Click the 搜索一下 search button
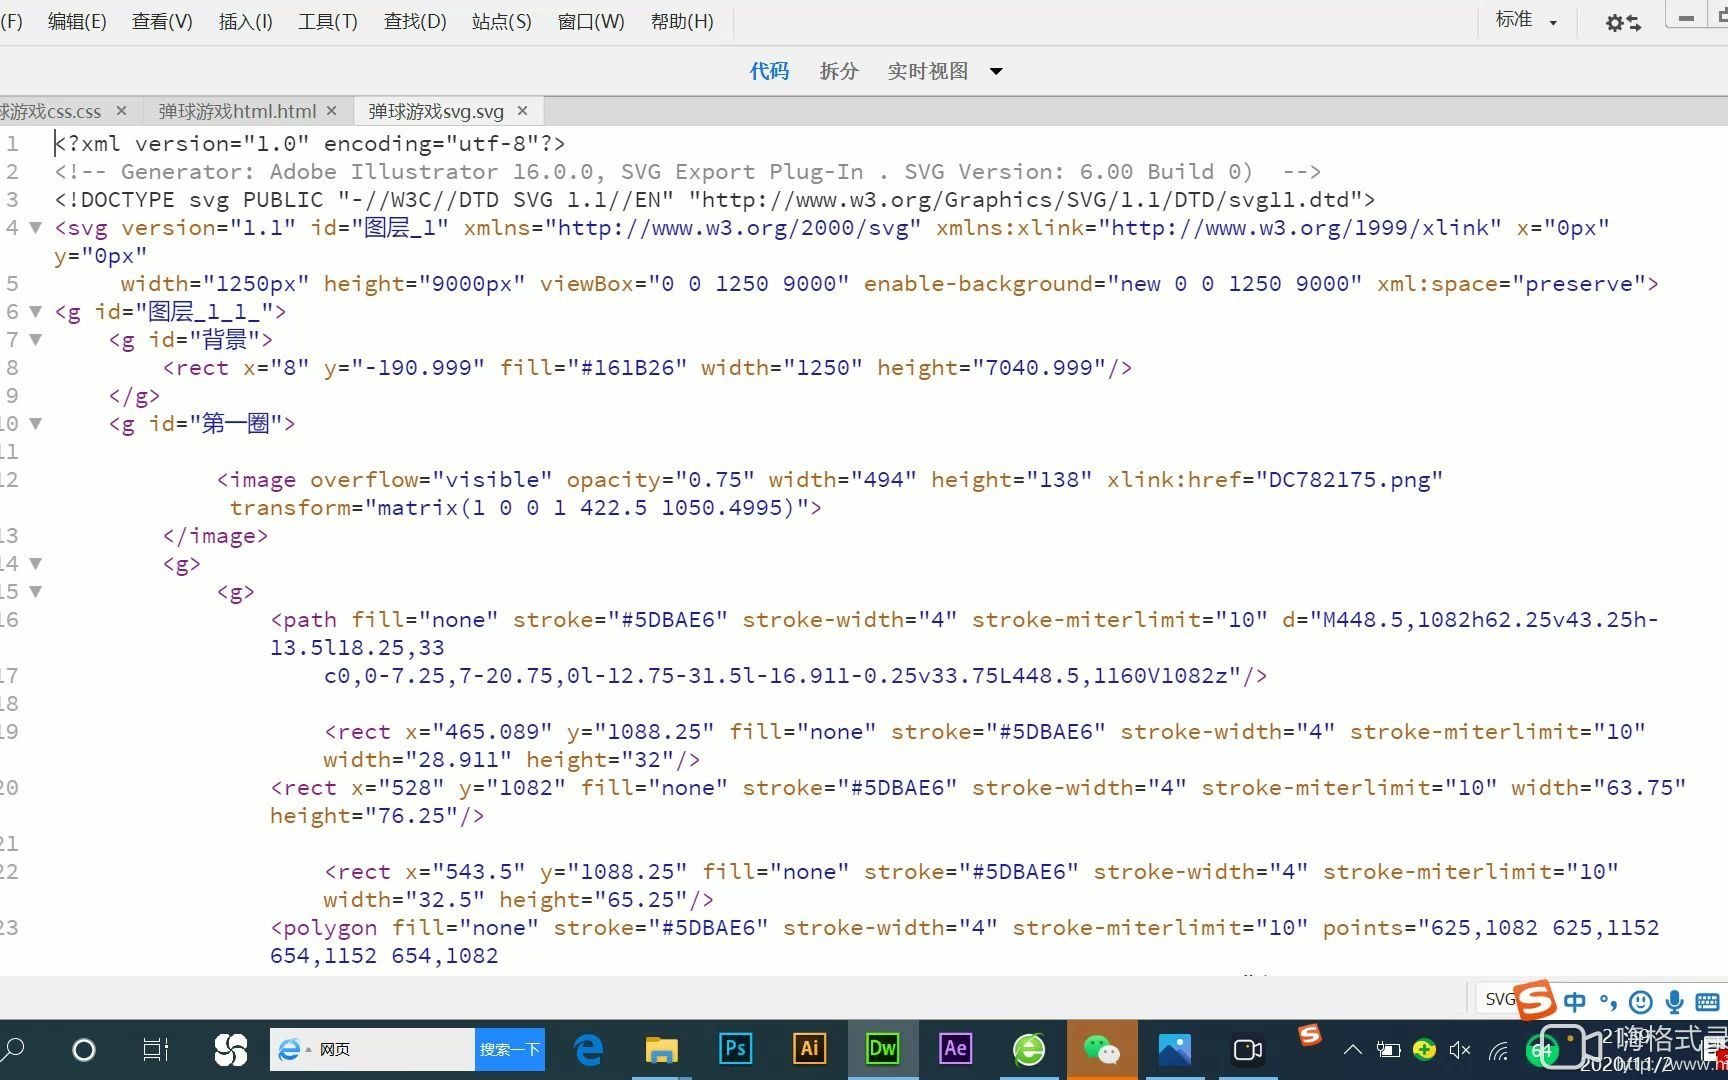 509,1049
